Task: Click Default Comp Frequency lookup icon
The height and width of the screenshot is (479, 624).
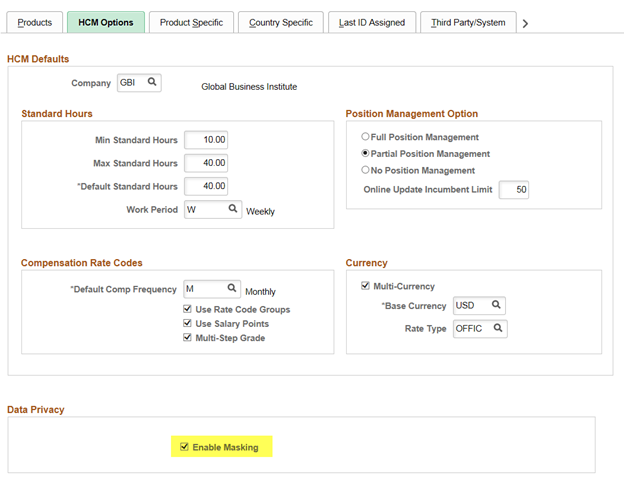Action: 232,289
